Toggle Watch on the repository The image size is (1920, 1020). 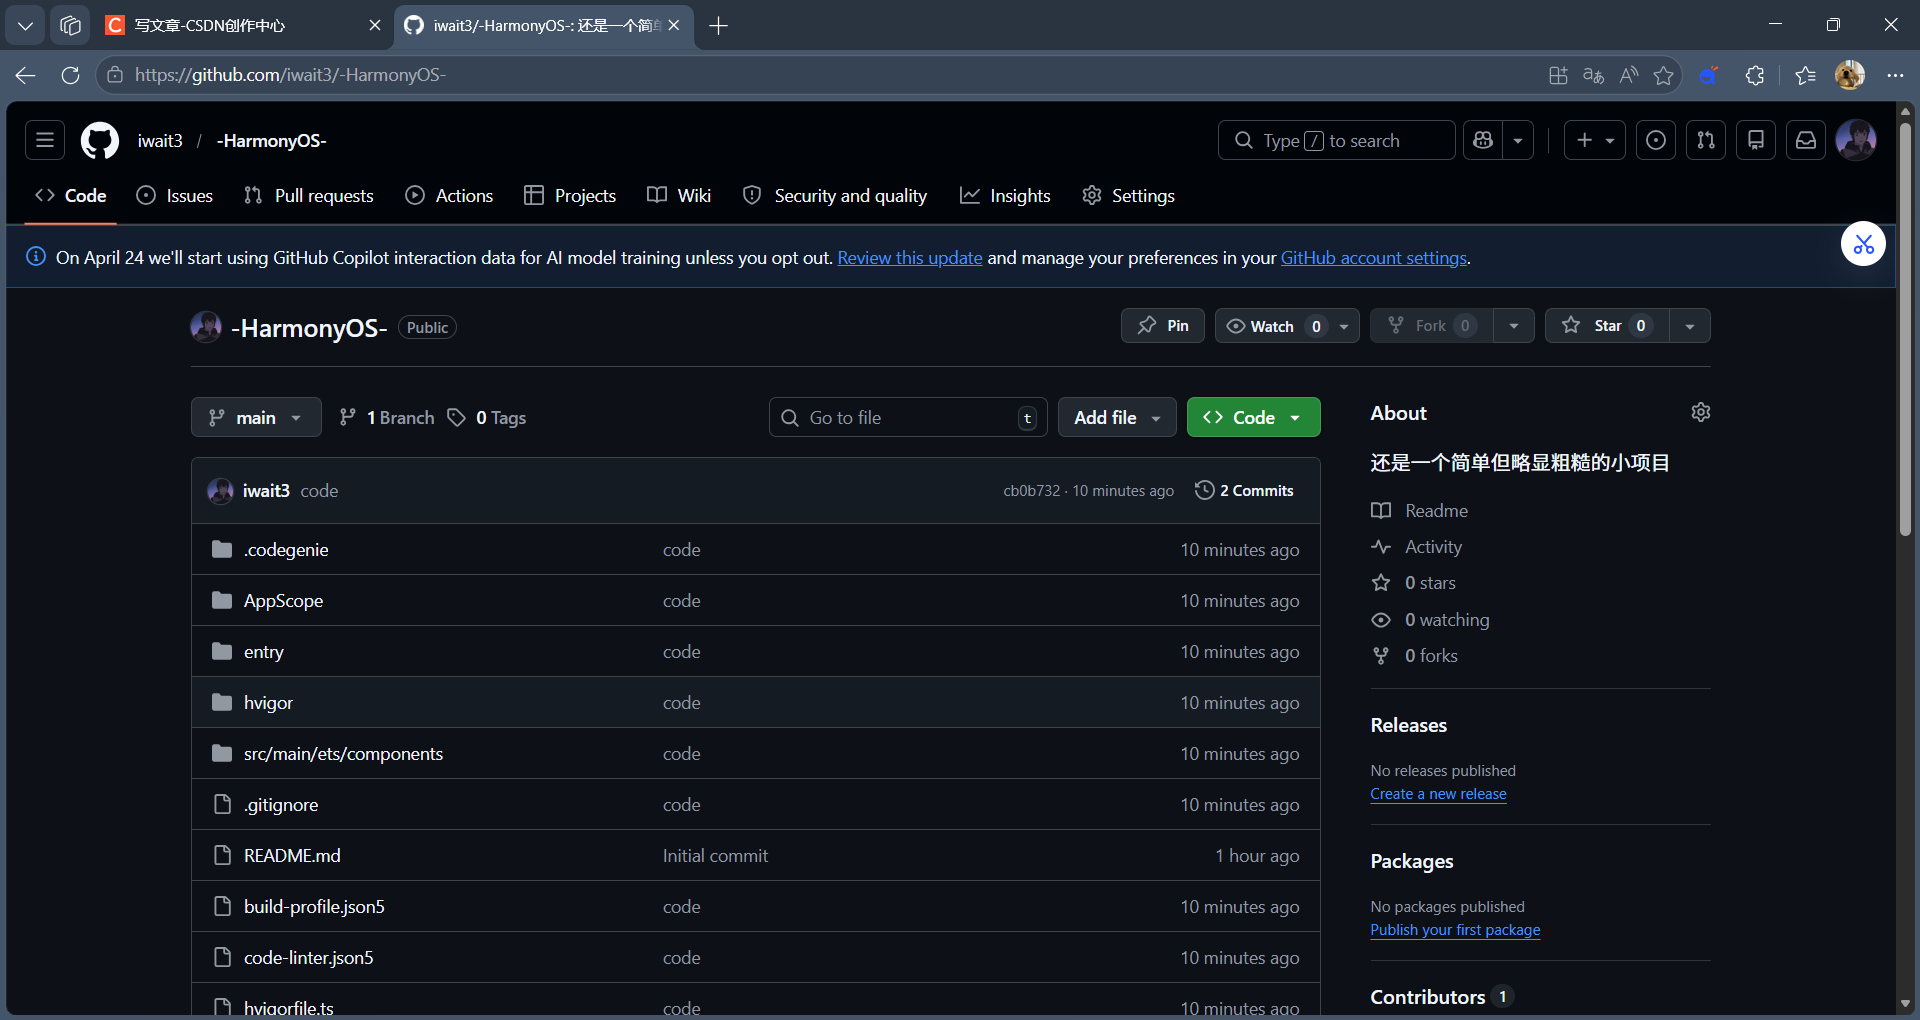coord(1273,326)
